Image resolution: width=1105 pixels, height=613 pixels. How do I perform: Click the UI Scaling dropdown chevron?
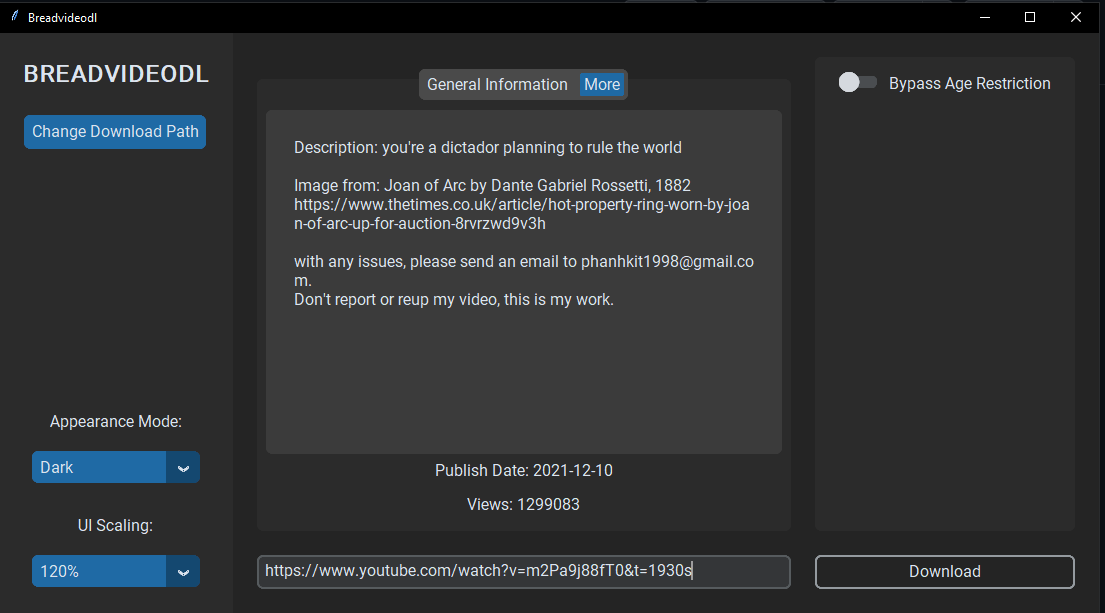pyautogui.click(x=183, y=571)
